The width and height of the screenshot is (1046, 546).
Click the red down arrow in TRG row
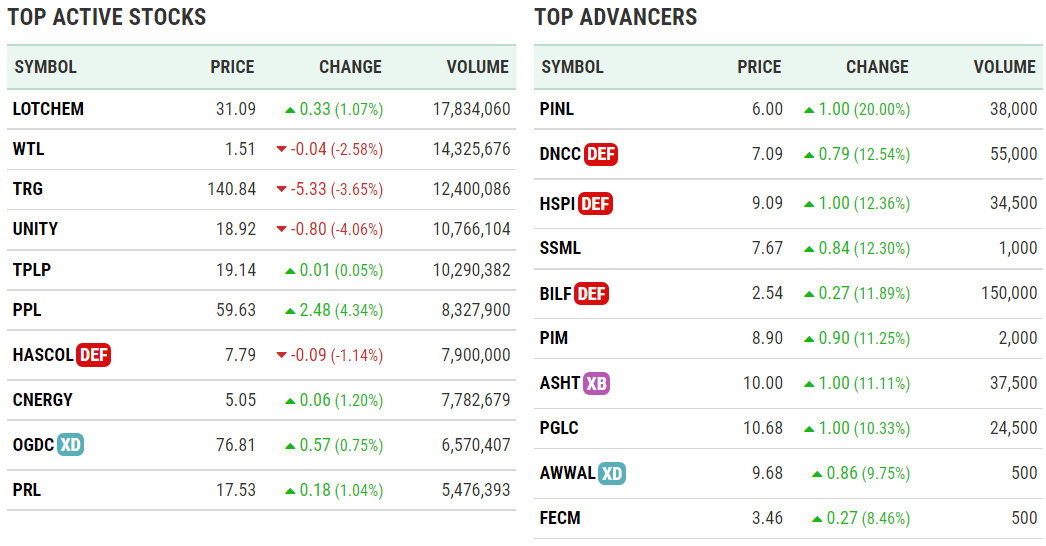pos(281,190)
